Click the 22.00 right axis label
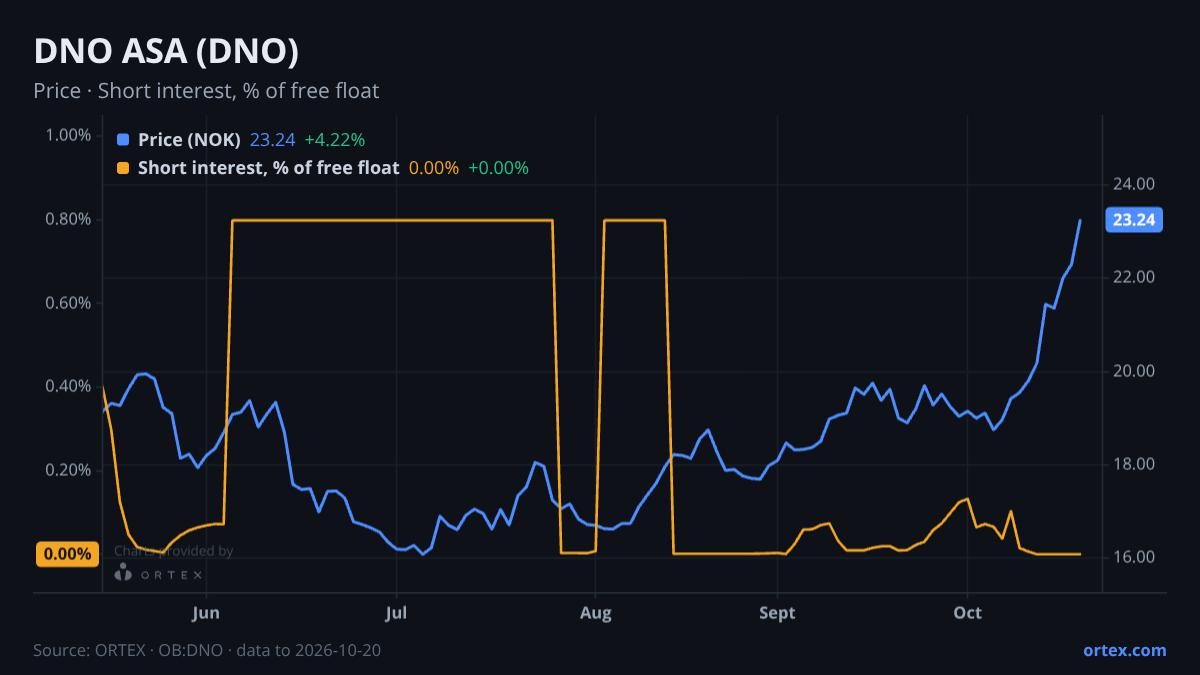The image size is (1200, 675). 1133,277
